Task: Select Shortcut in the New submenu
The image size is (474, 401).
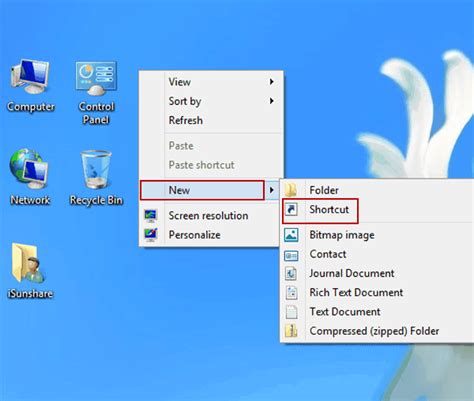Action: pyautogui.click(x=377, y=210)
